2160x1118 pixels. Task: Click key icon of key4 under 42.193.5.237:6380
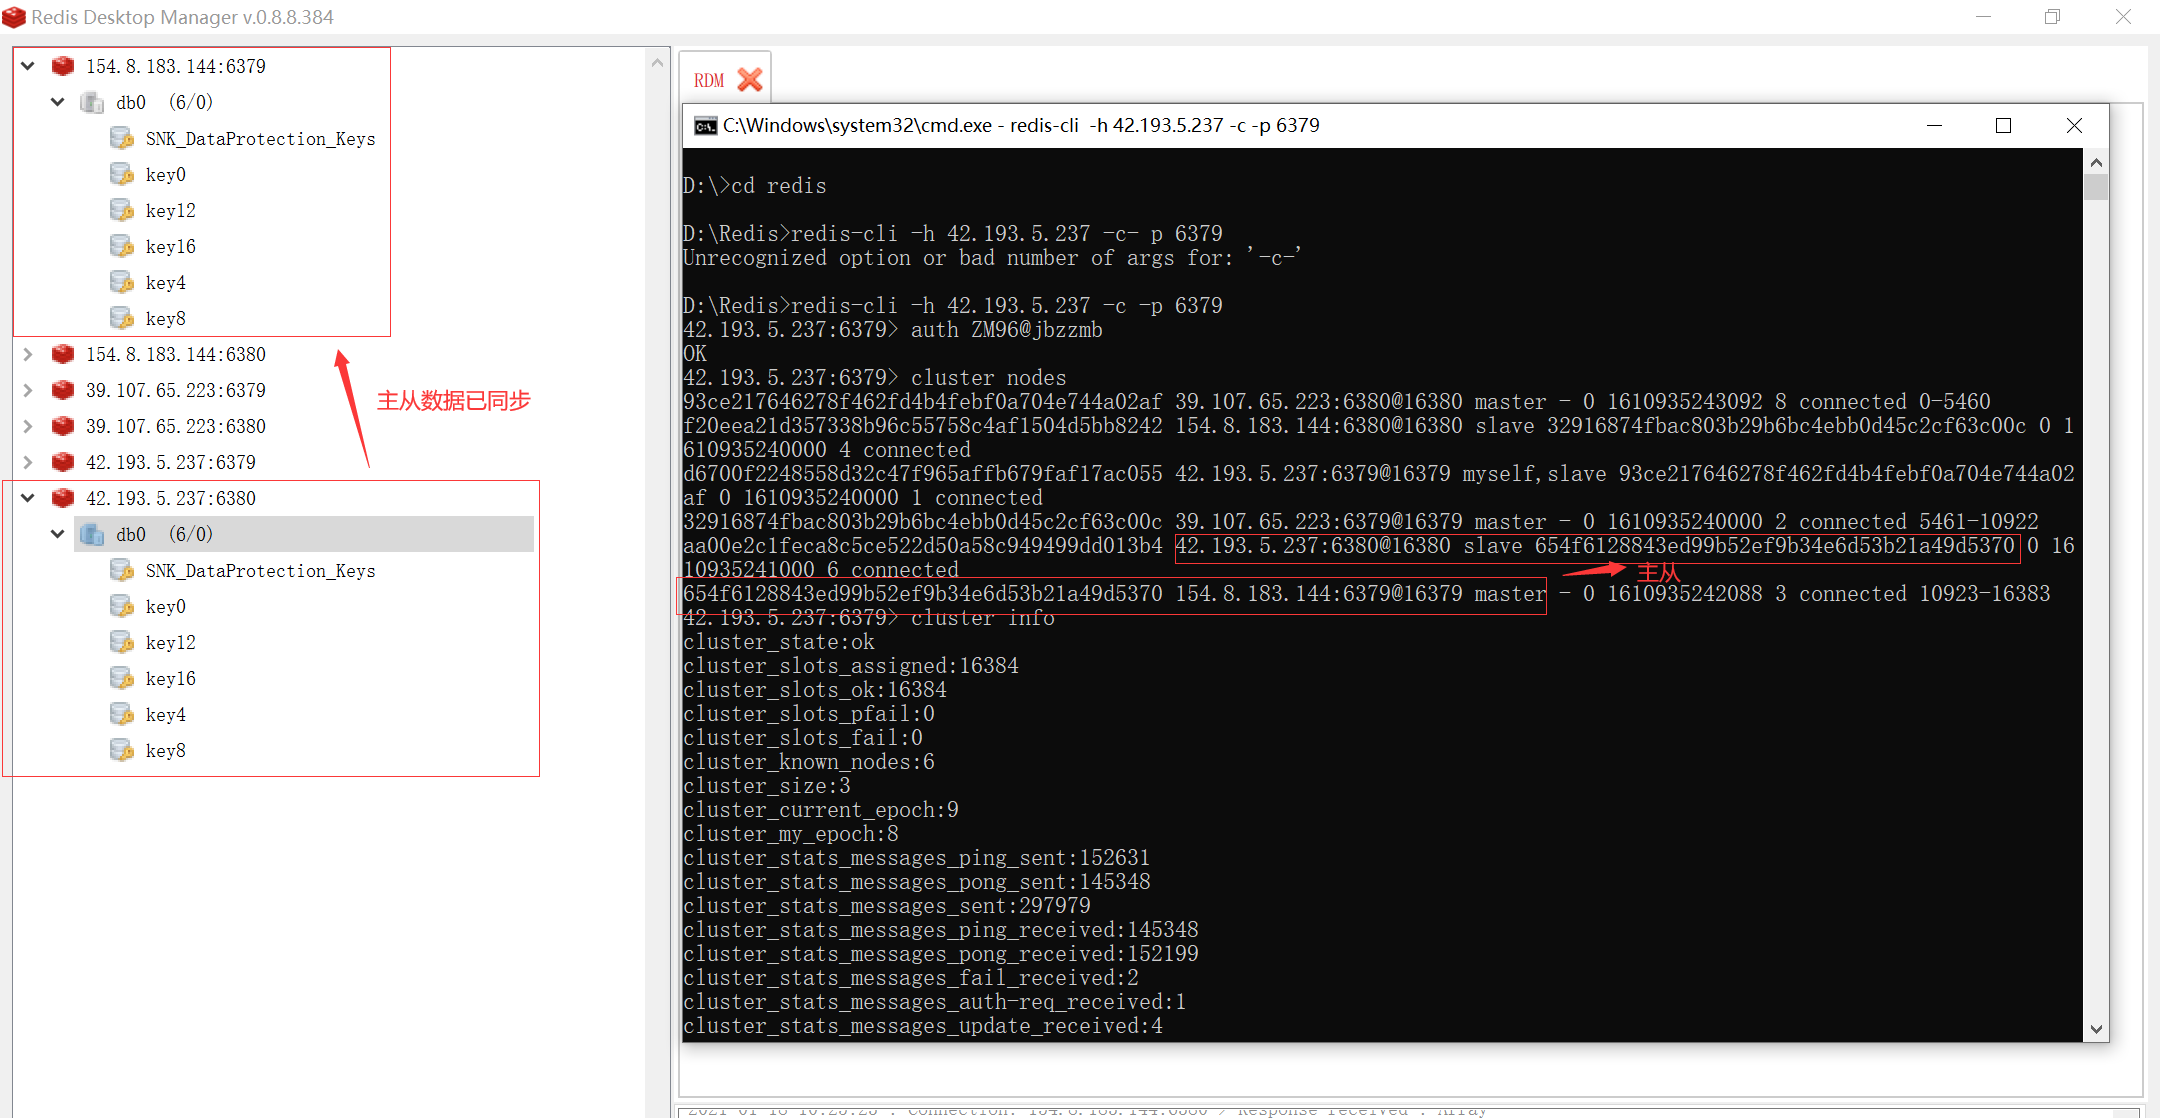click(122, 714)
